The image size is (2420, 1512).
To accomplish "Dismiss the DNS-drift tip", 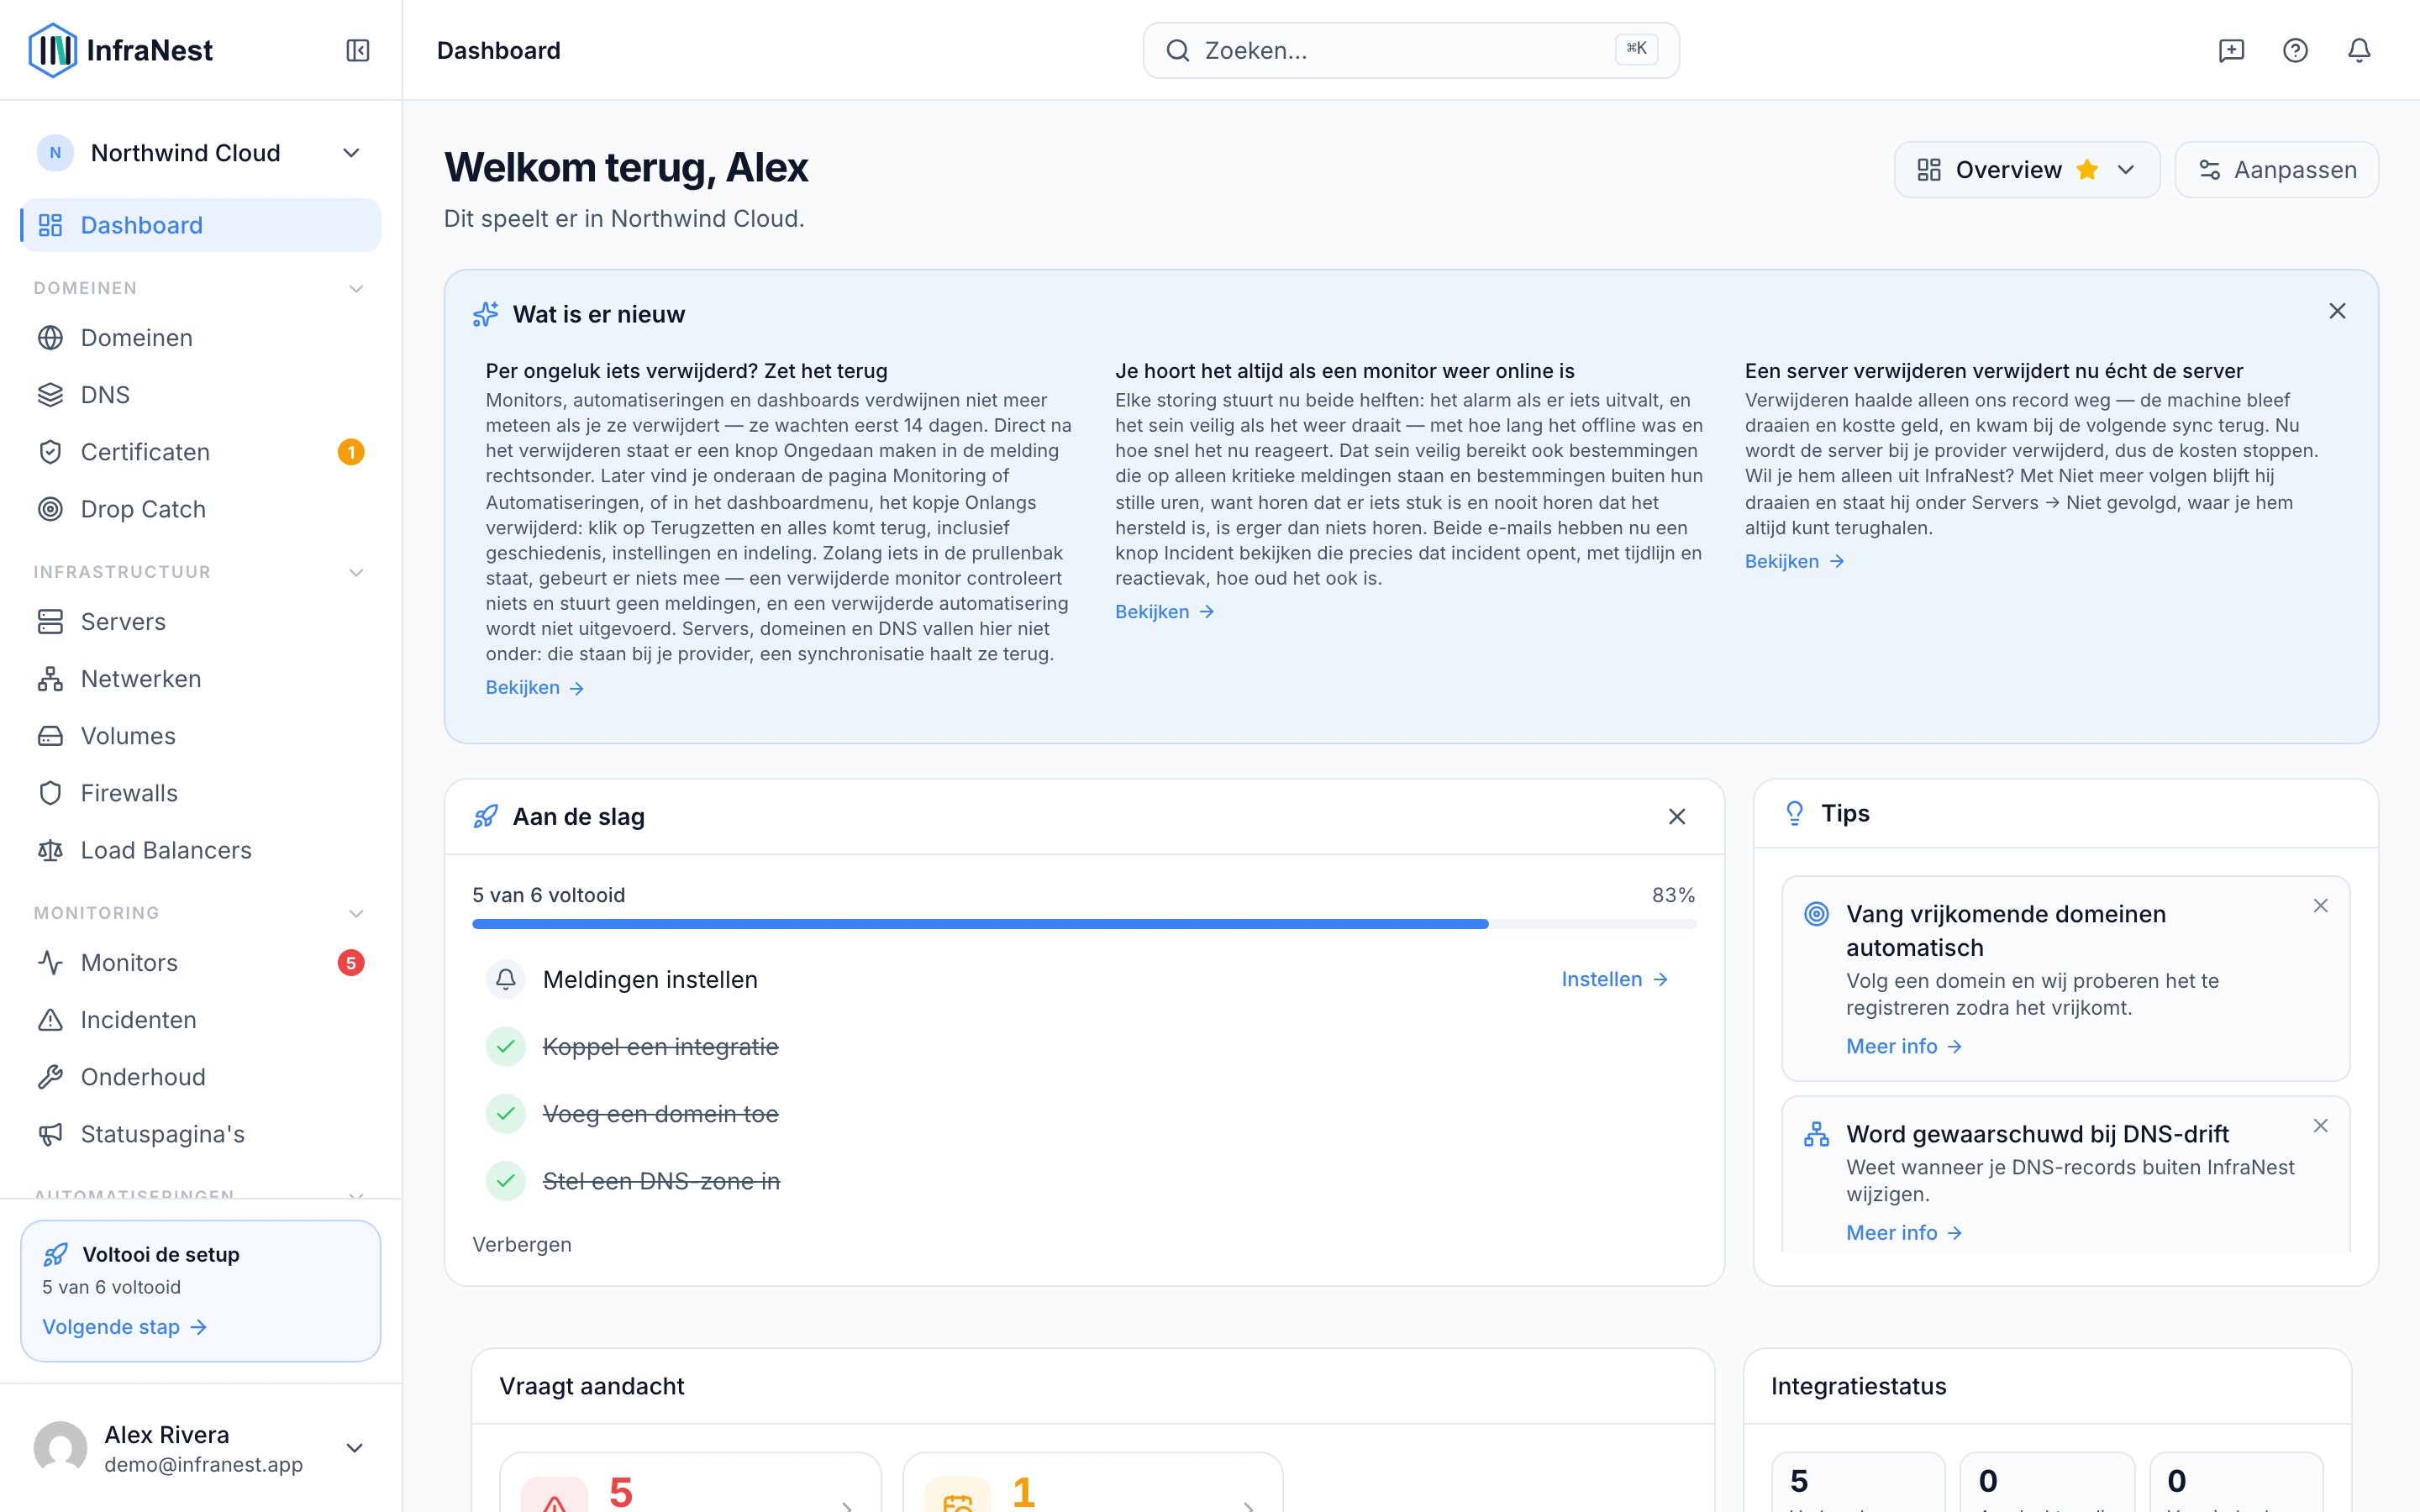I will click(x=2321, y=1126).
